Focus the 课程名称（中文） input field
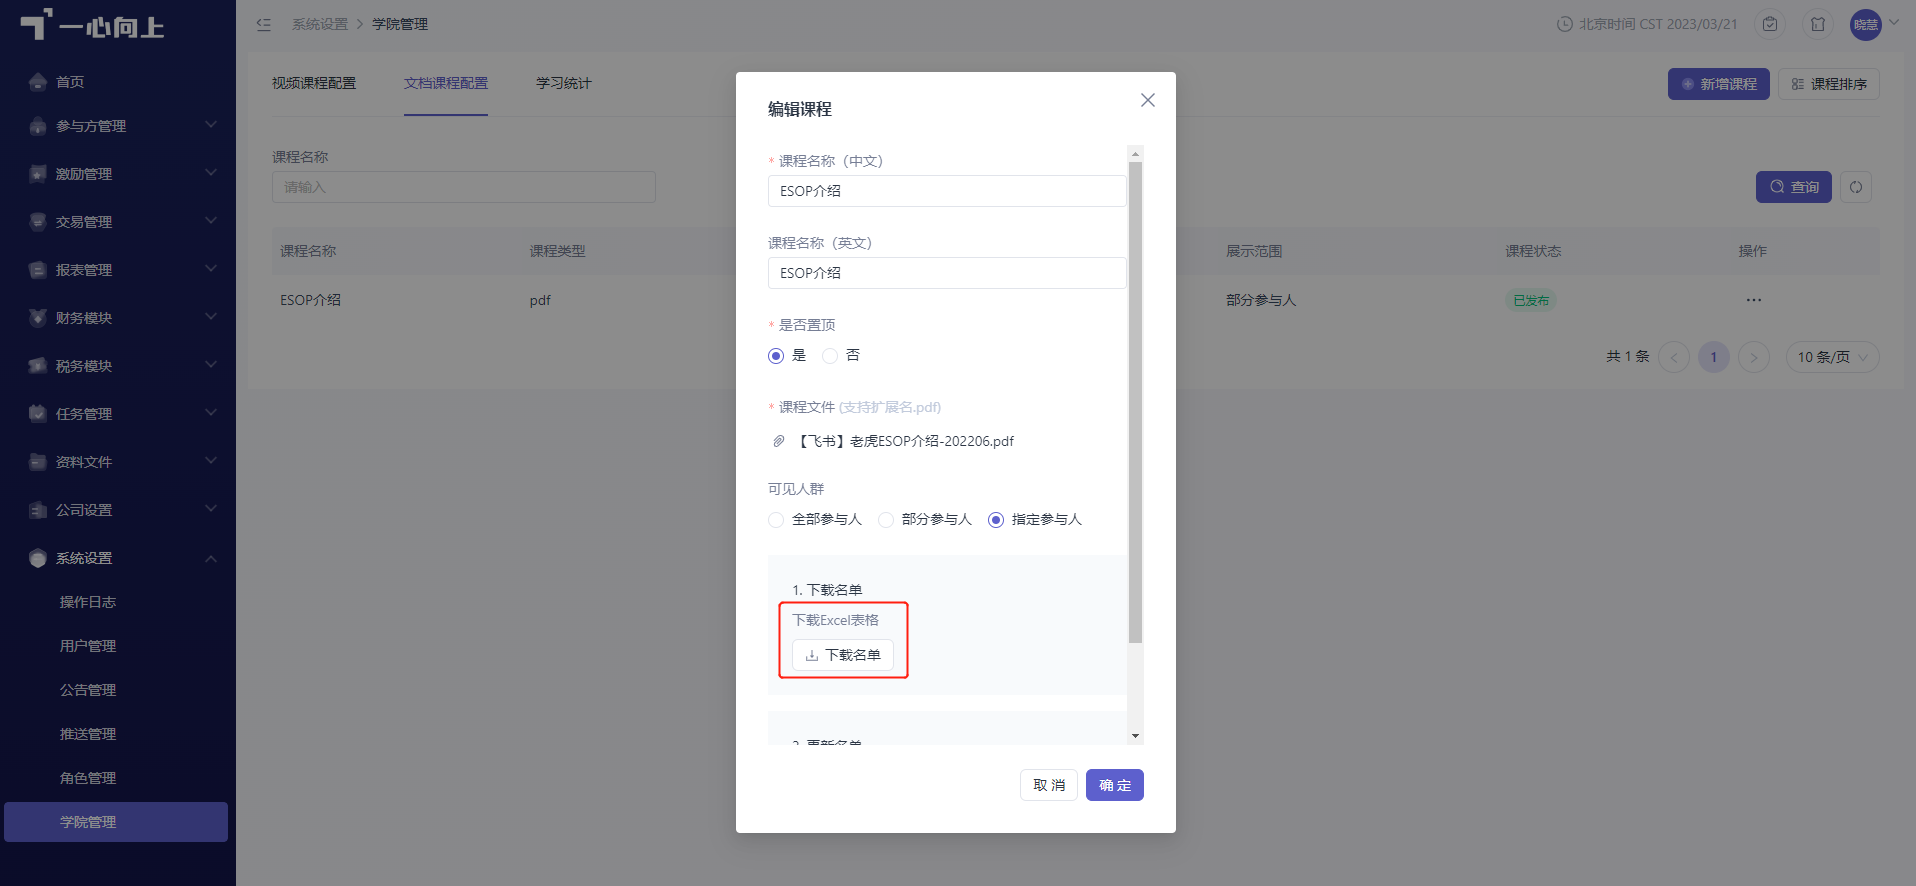Image resolution: width=1916 pixels, height=886 pixels. (947, 191)
